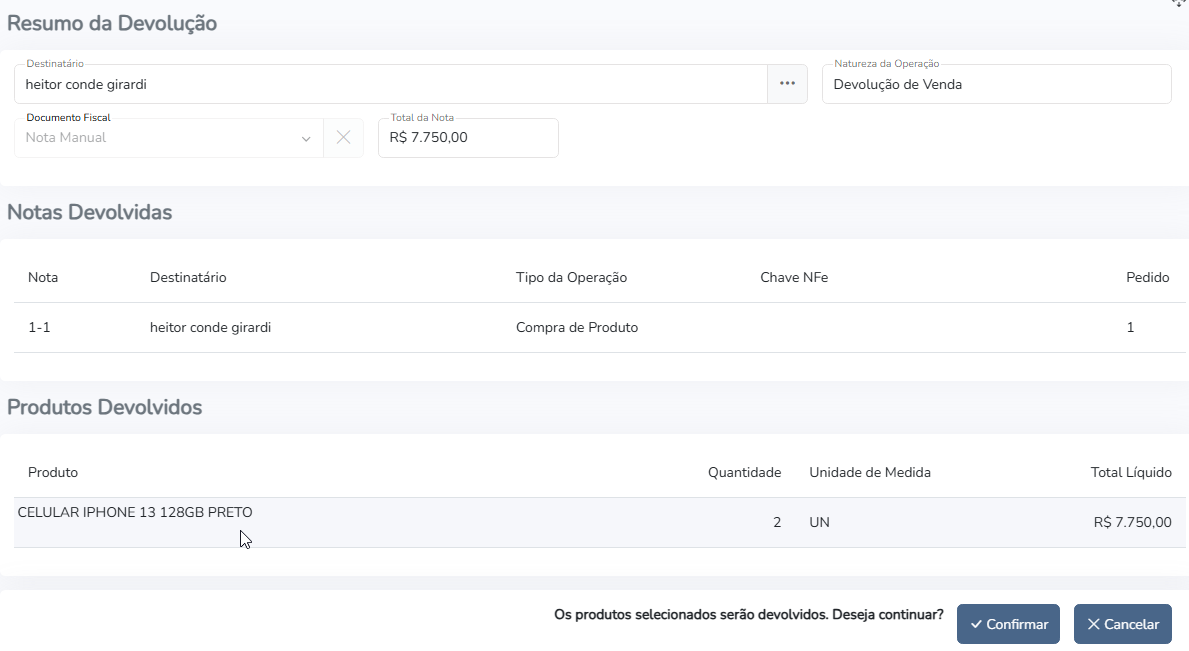Expand the Documento Fiscal chevron arrow
This screenshot has width=1189, height=651.
click(306, 139)
